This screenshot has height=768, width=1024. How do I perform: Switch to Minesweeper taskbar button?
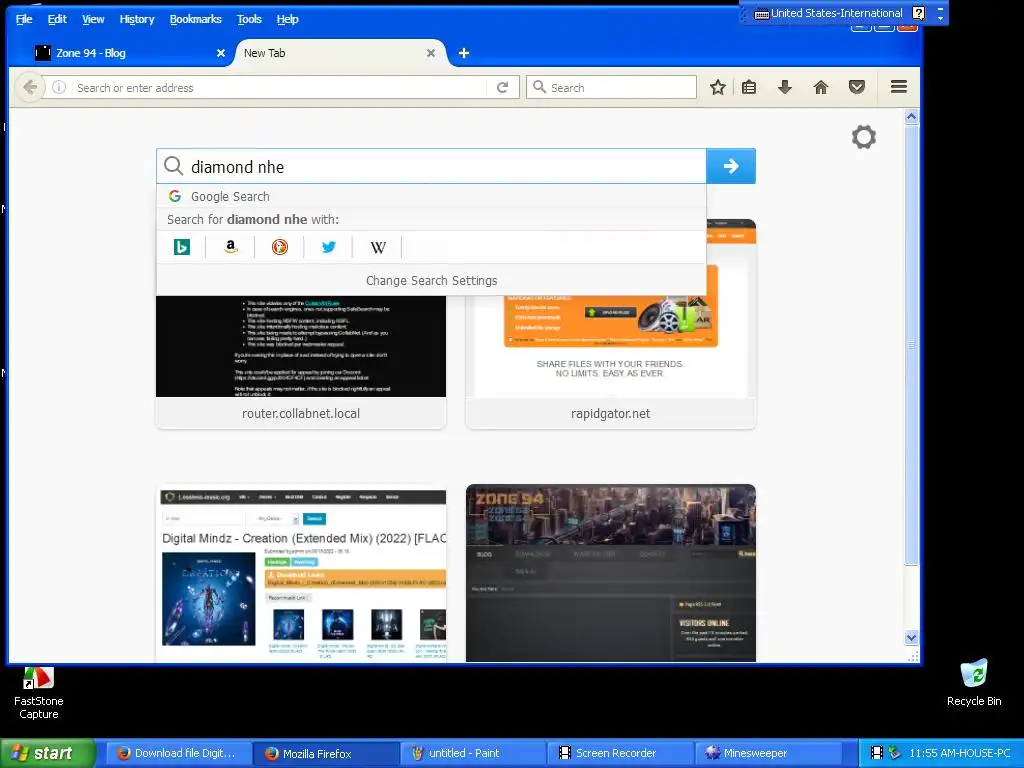pos(769,753)
